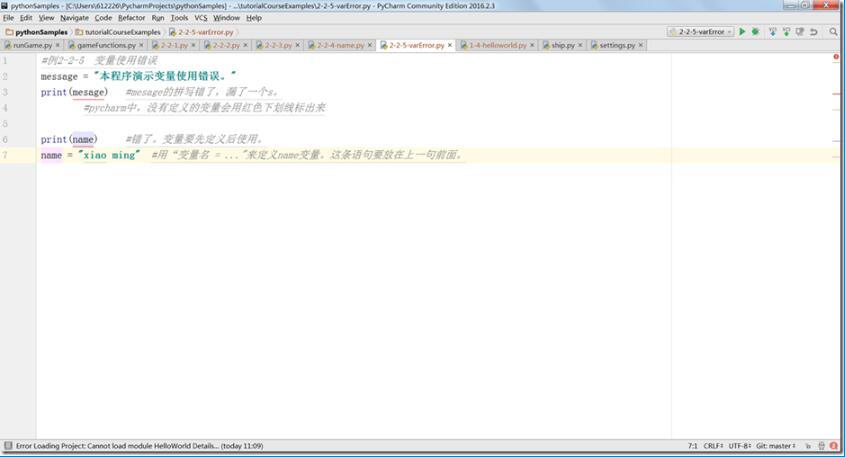
Task: Open the File menu
Action: [9, 18]
